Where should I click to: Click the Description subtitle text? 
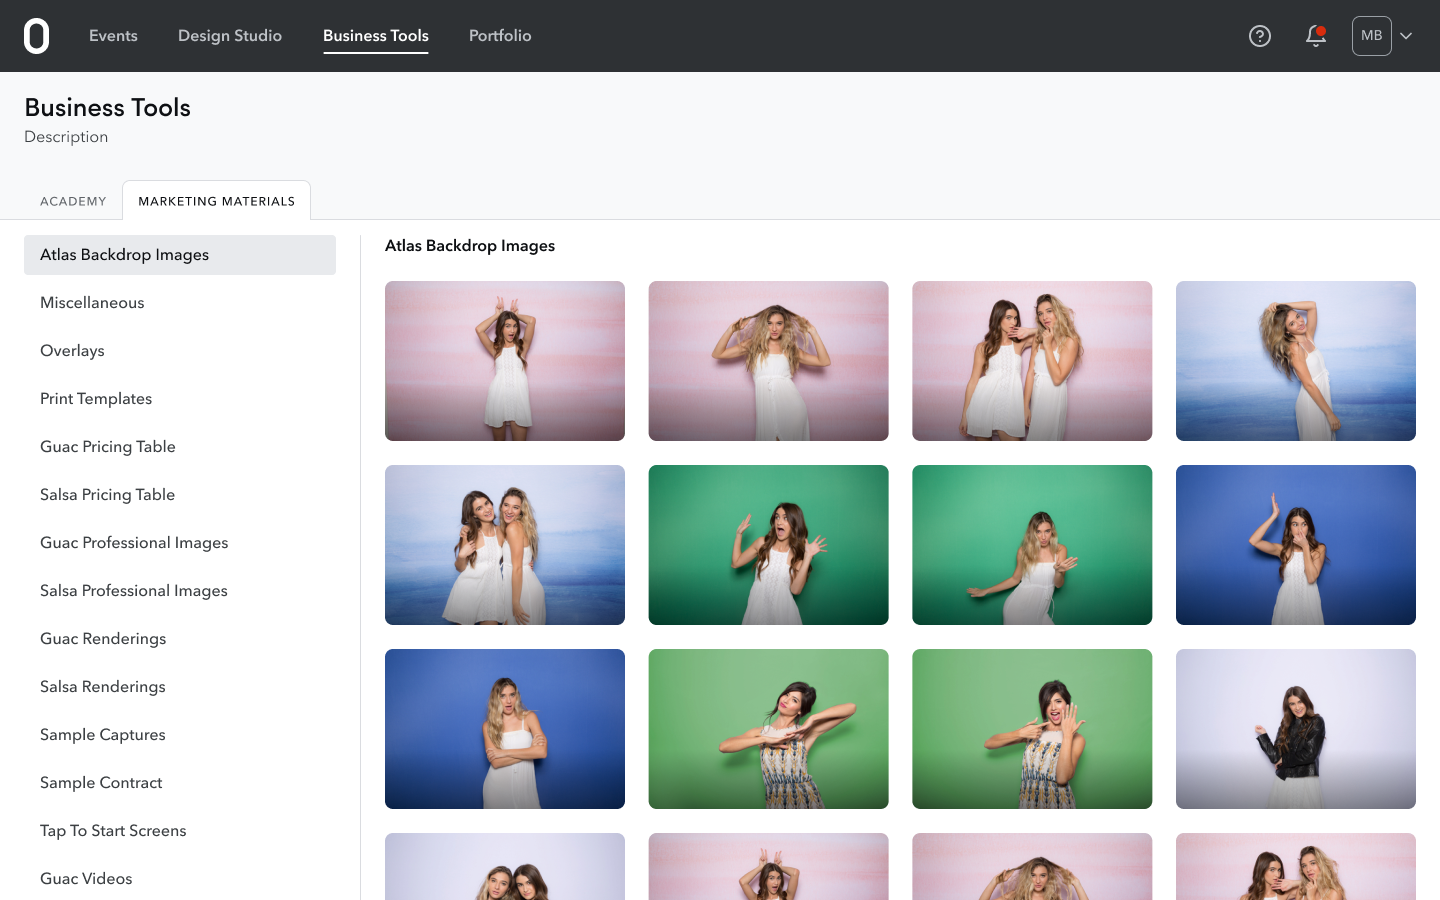pos(66,137)
